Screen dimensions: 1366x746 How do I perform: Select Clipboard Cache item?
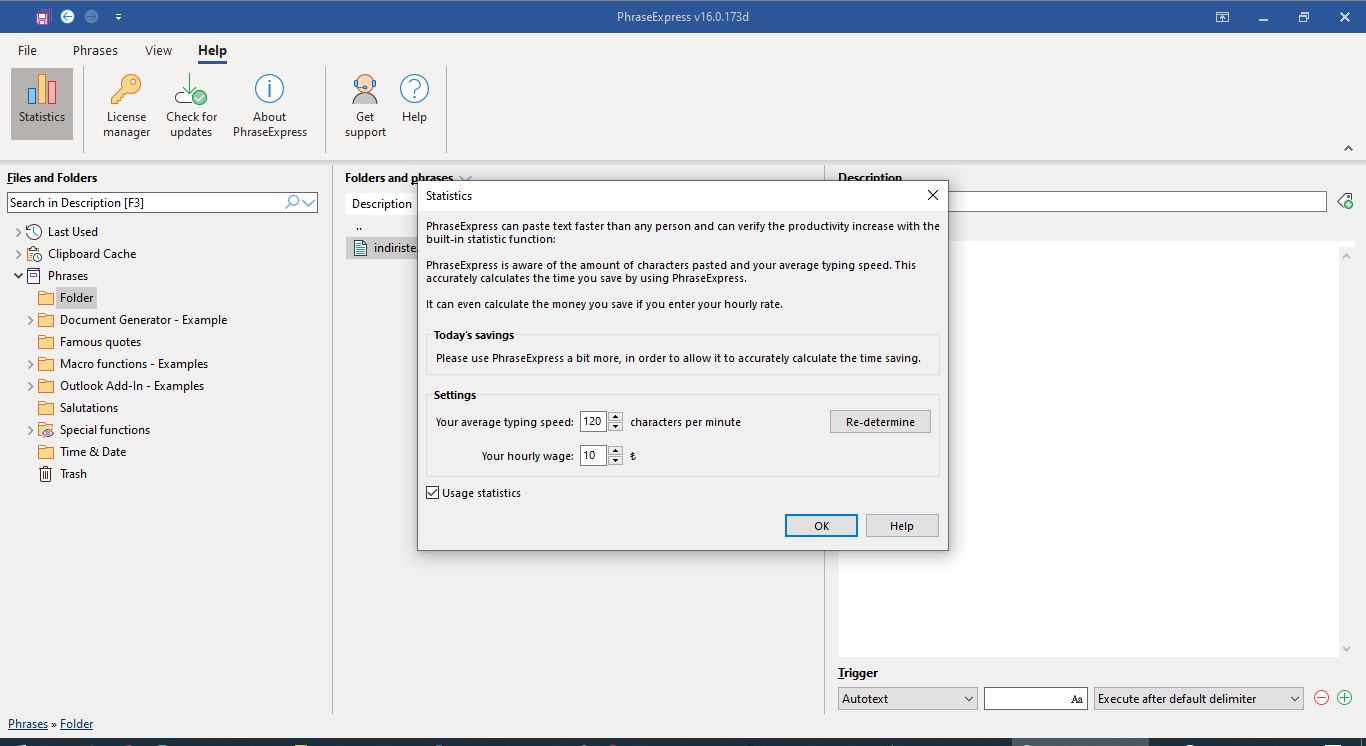pyautogui.click(x=92, y=254)
